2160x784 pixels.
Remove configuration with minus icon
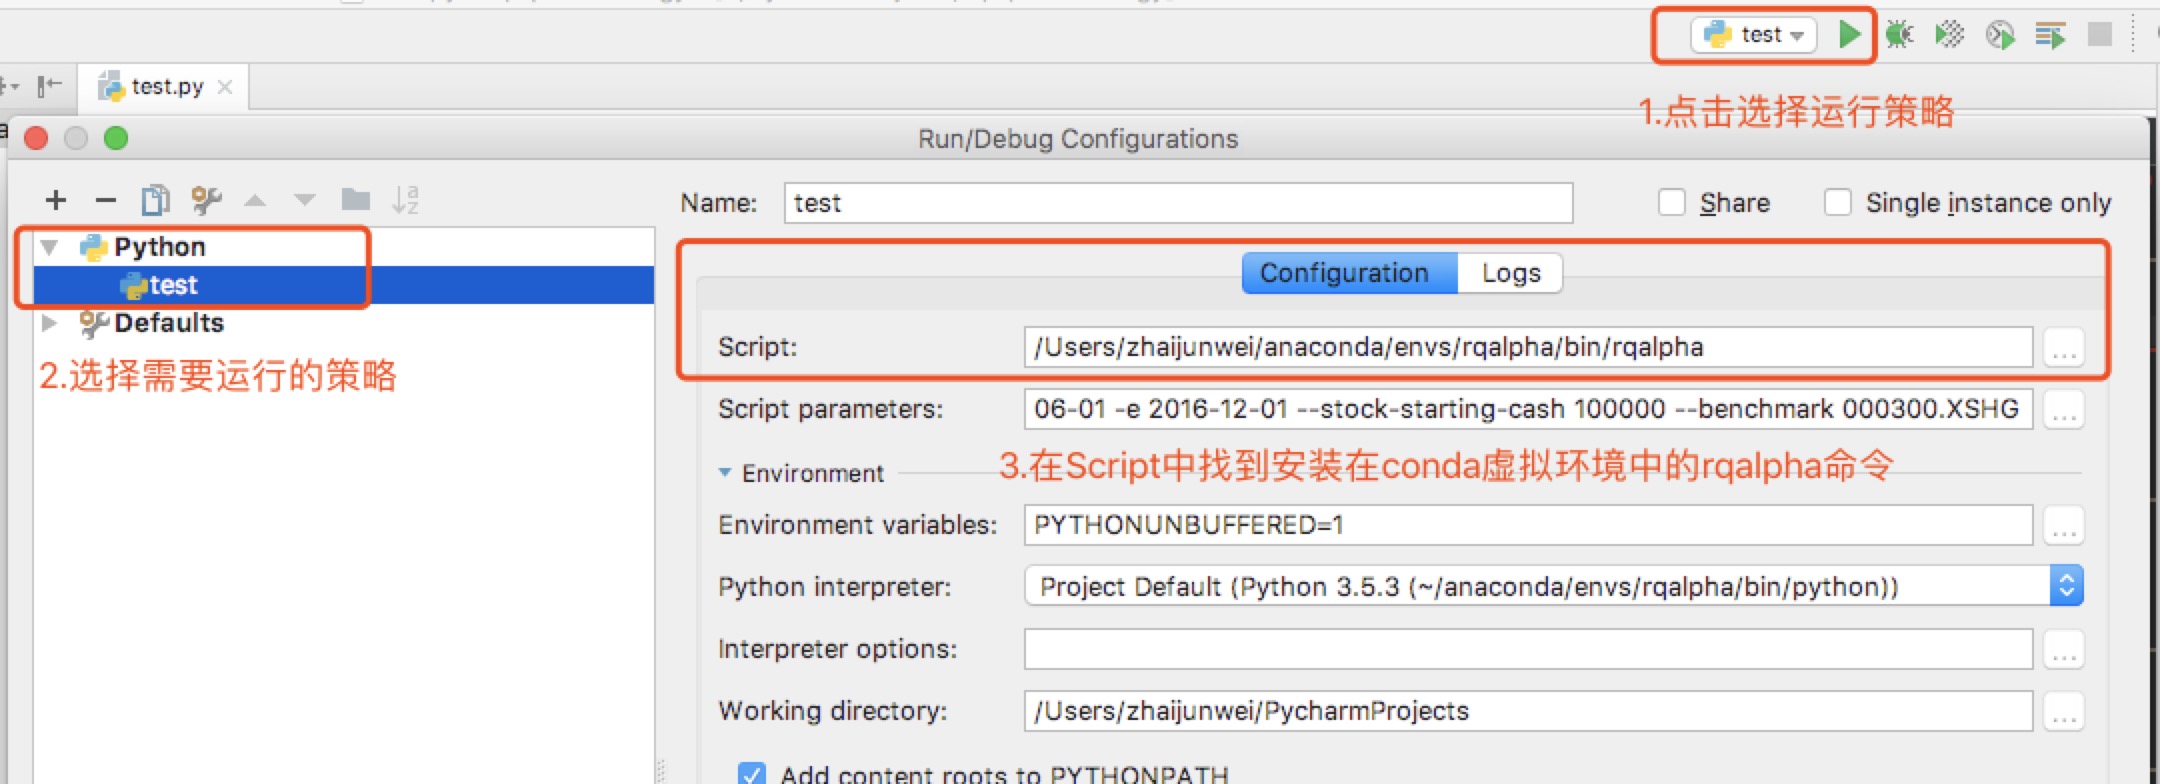point(106,200)
